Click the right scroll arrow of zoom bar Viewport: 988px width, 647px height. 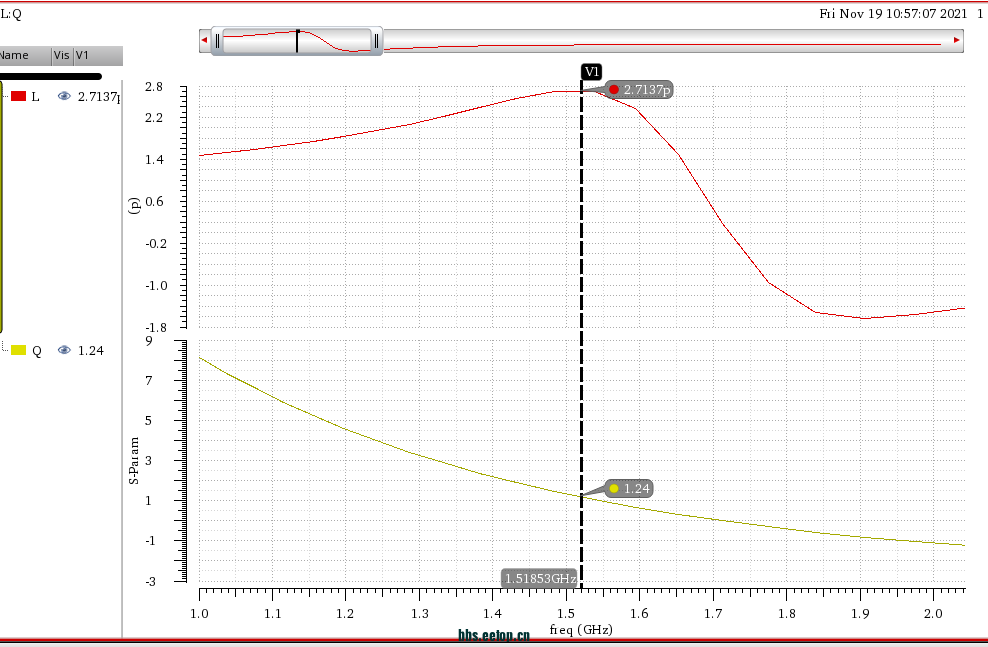(956, 40)
